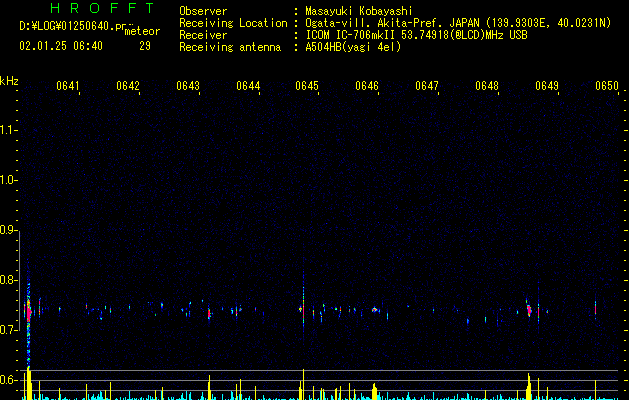
Task: Click the 0648 time marker
Action: pyautogui.click(x=487, y=86)
